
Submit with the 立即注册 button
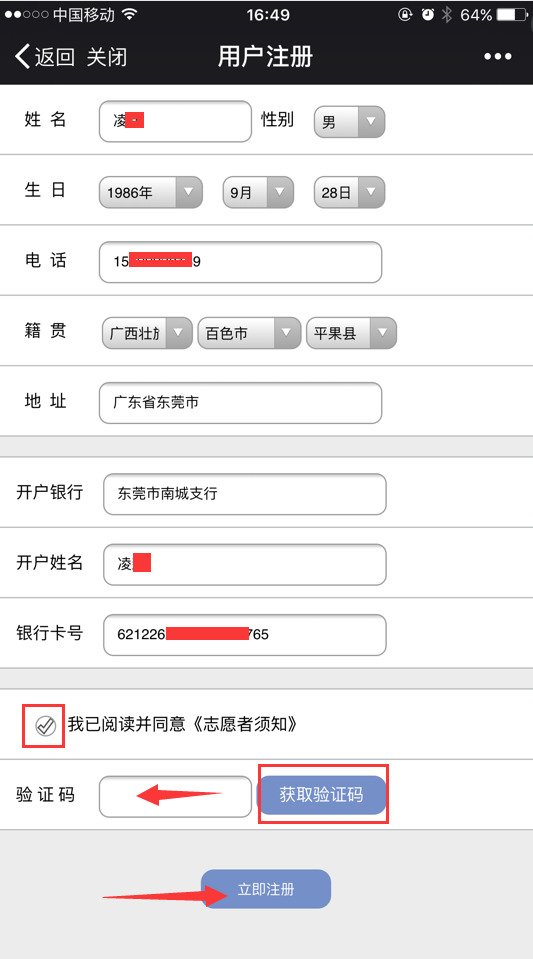(266, 889)
